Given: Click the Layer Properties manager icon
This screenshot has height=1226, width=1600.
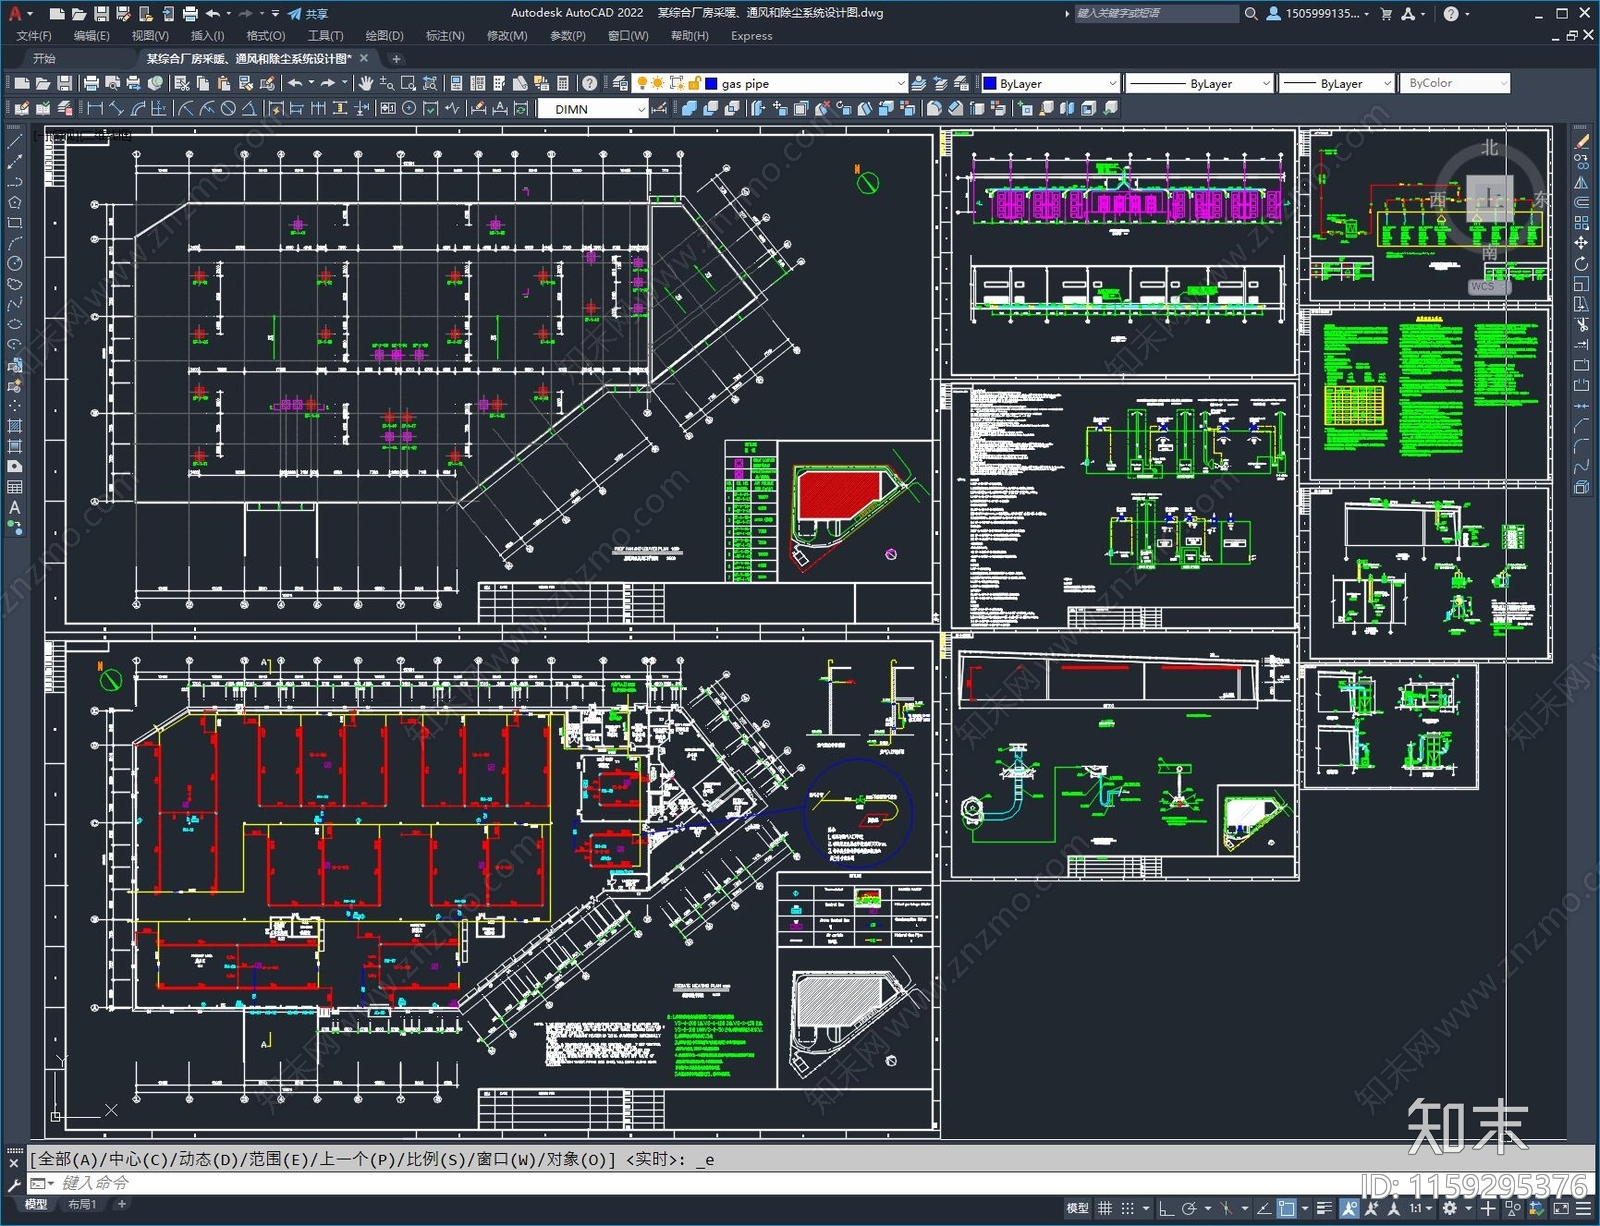Looking at the screenshot, I should click(621, 83).
